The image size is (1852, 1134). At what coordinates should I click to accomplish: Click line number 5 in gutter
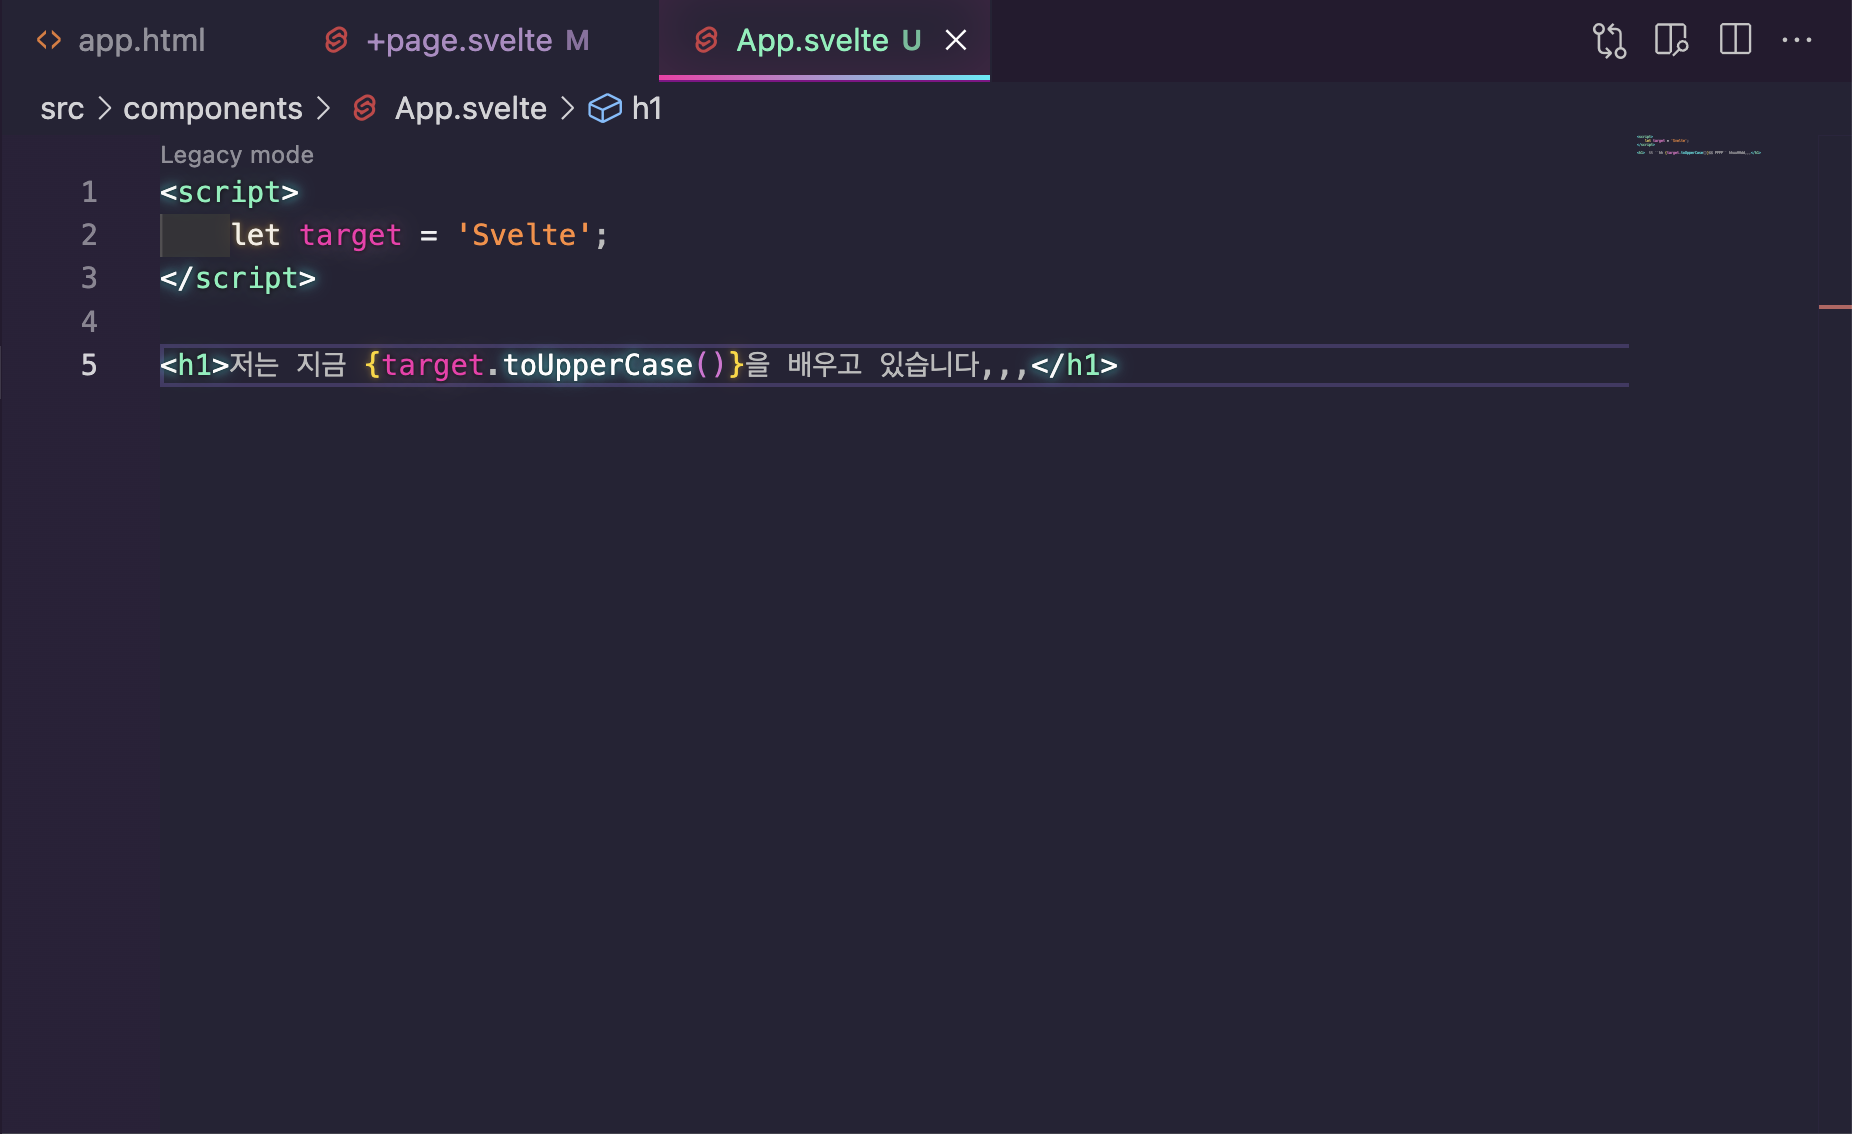pos(89,365)
